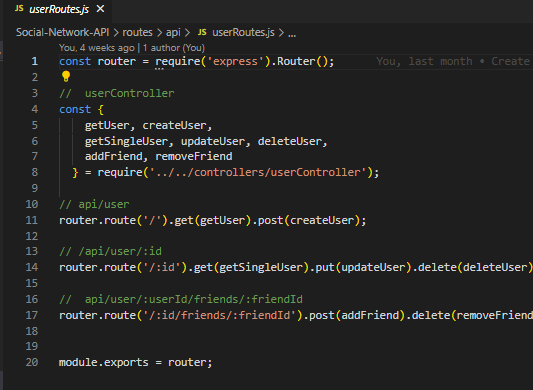Click removeFriend on line 7
The image size is (533, 390).
[x=194, y=157]
